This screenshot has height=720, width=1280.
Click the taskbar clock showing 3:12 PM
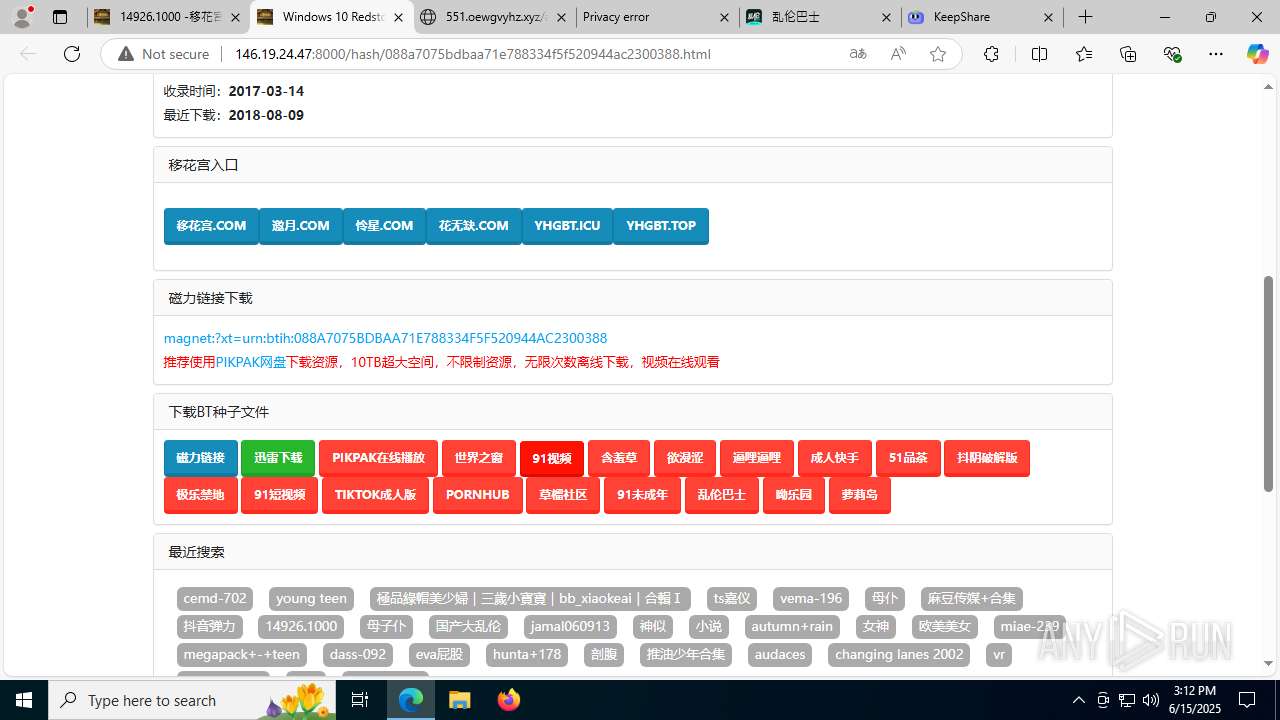click(x=1194, y=700)
